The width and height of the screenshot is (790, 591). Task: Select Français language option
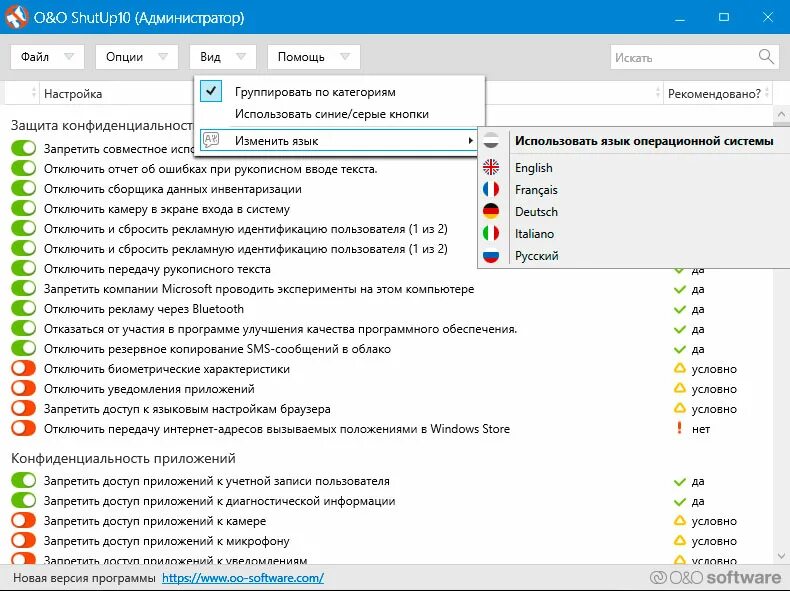(536, 189)
